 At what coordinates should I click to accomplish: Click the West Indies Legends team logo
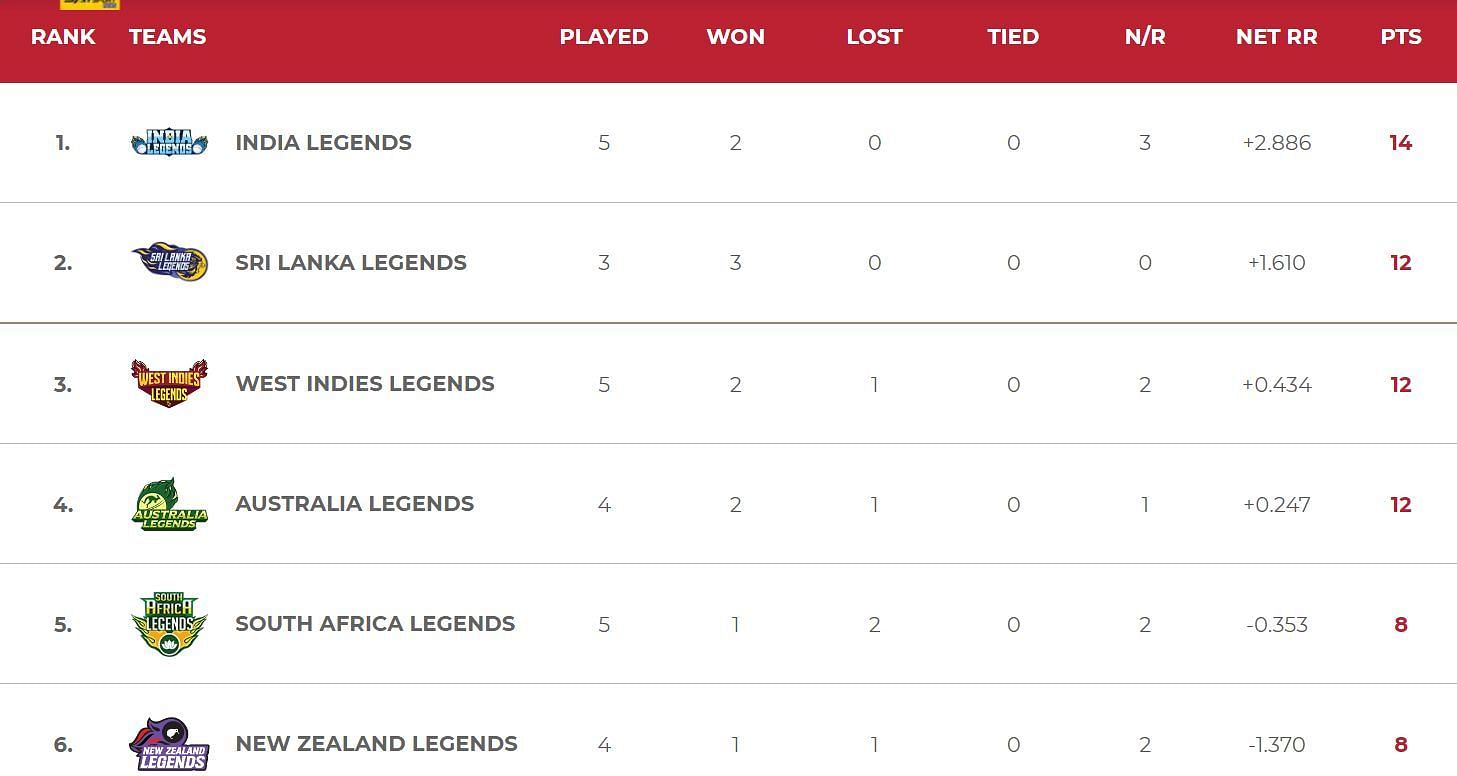pos(169,383)
